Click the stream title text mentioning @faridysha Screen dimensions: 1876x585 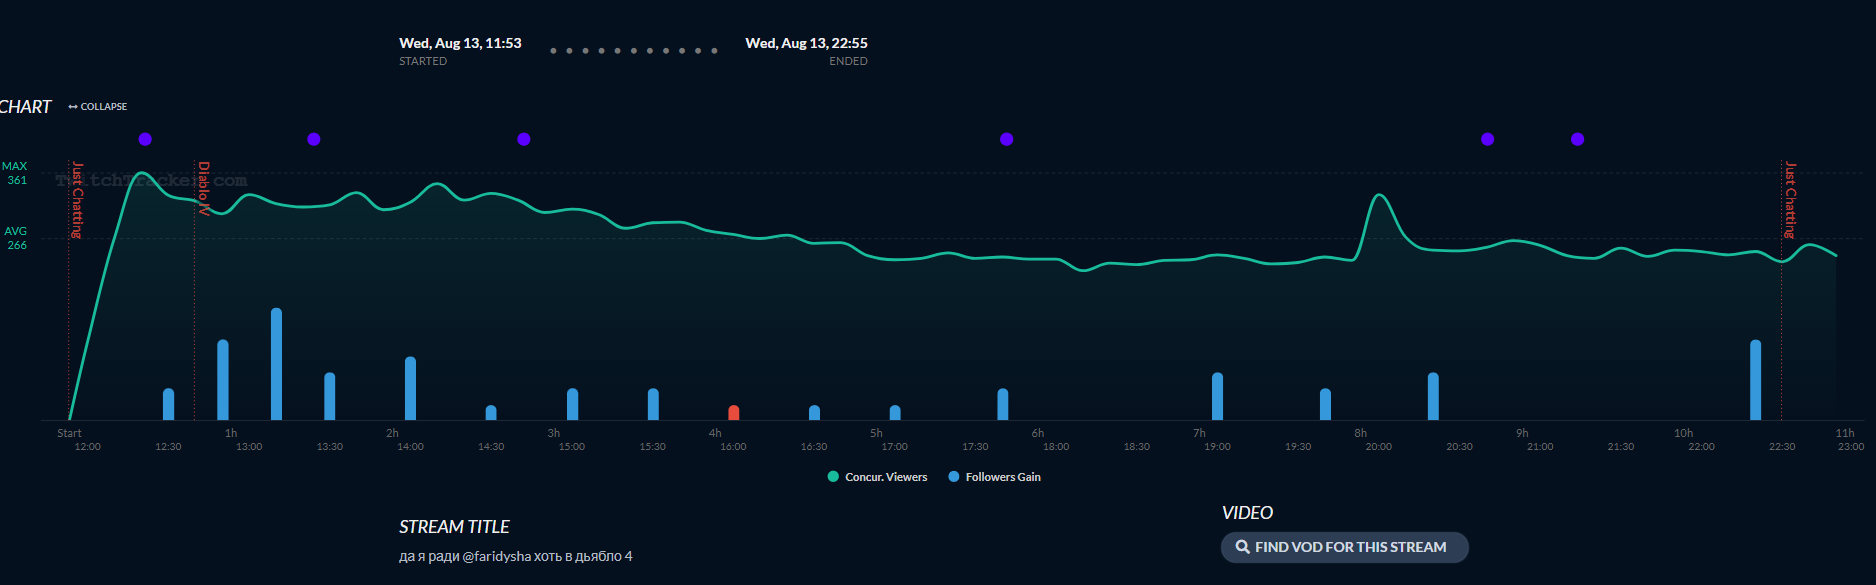pyautogui.click(x=516, y=556)
